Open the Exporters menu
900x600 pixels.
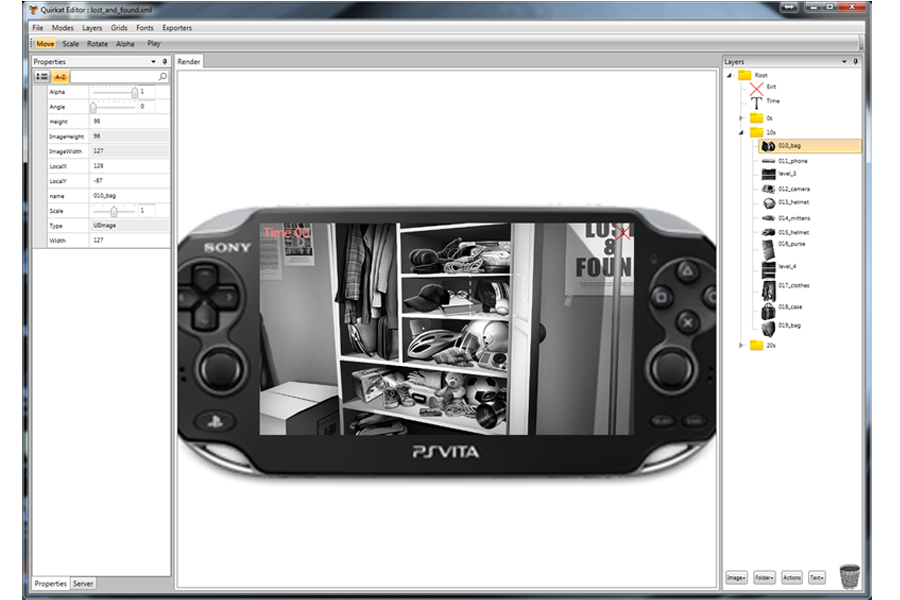coord(177,28)
